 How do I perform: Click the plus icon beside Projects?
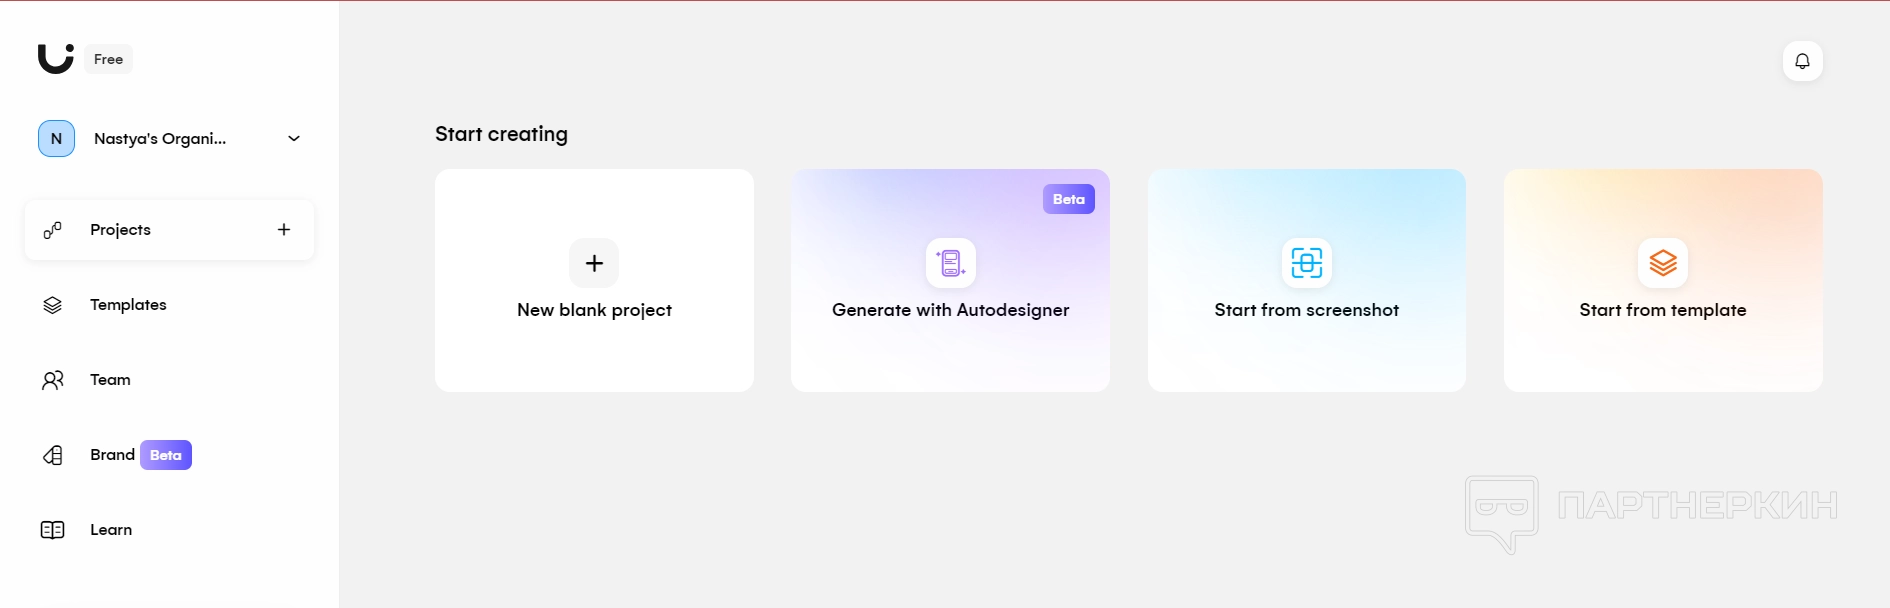284,230
